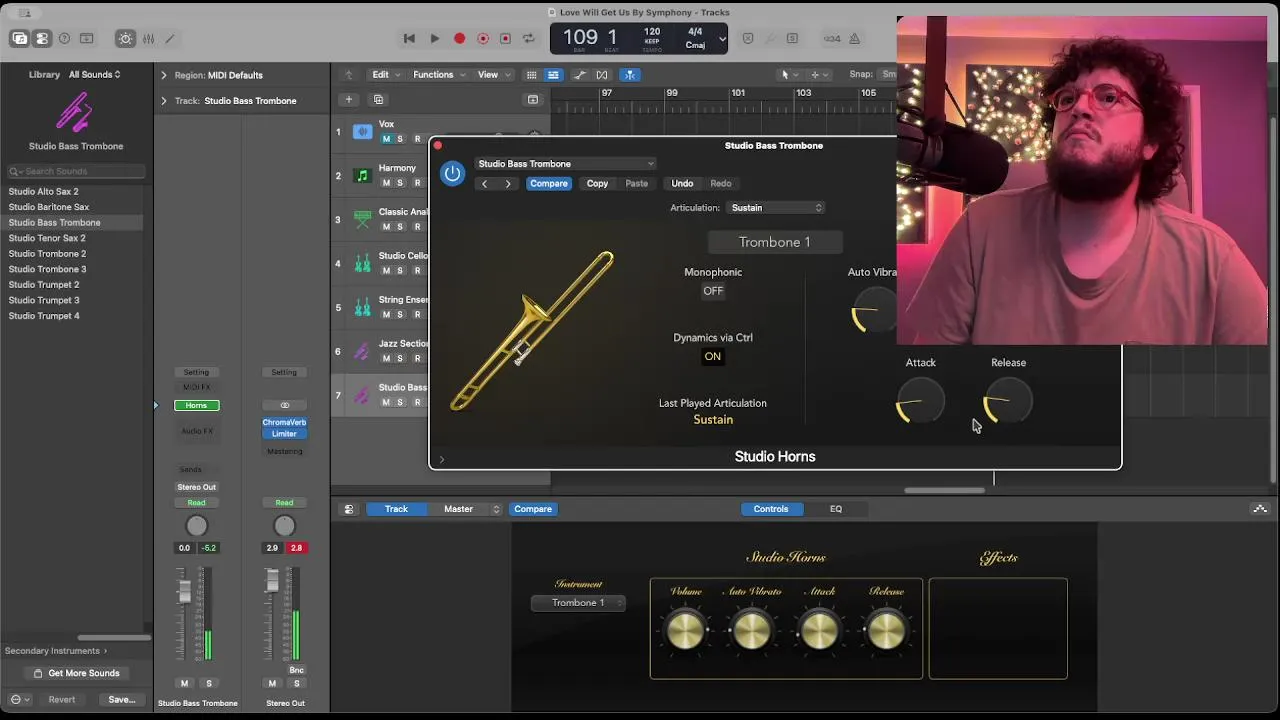1280x720 pixels.
Task: Switch to the Track tab in Smart Controls
Action: tap(396, 509)
